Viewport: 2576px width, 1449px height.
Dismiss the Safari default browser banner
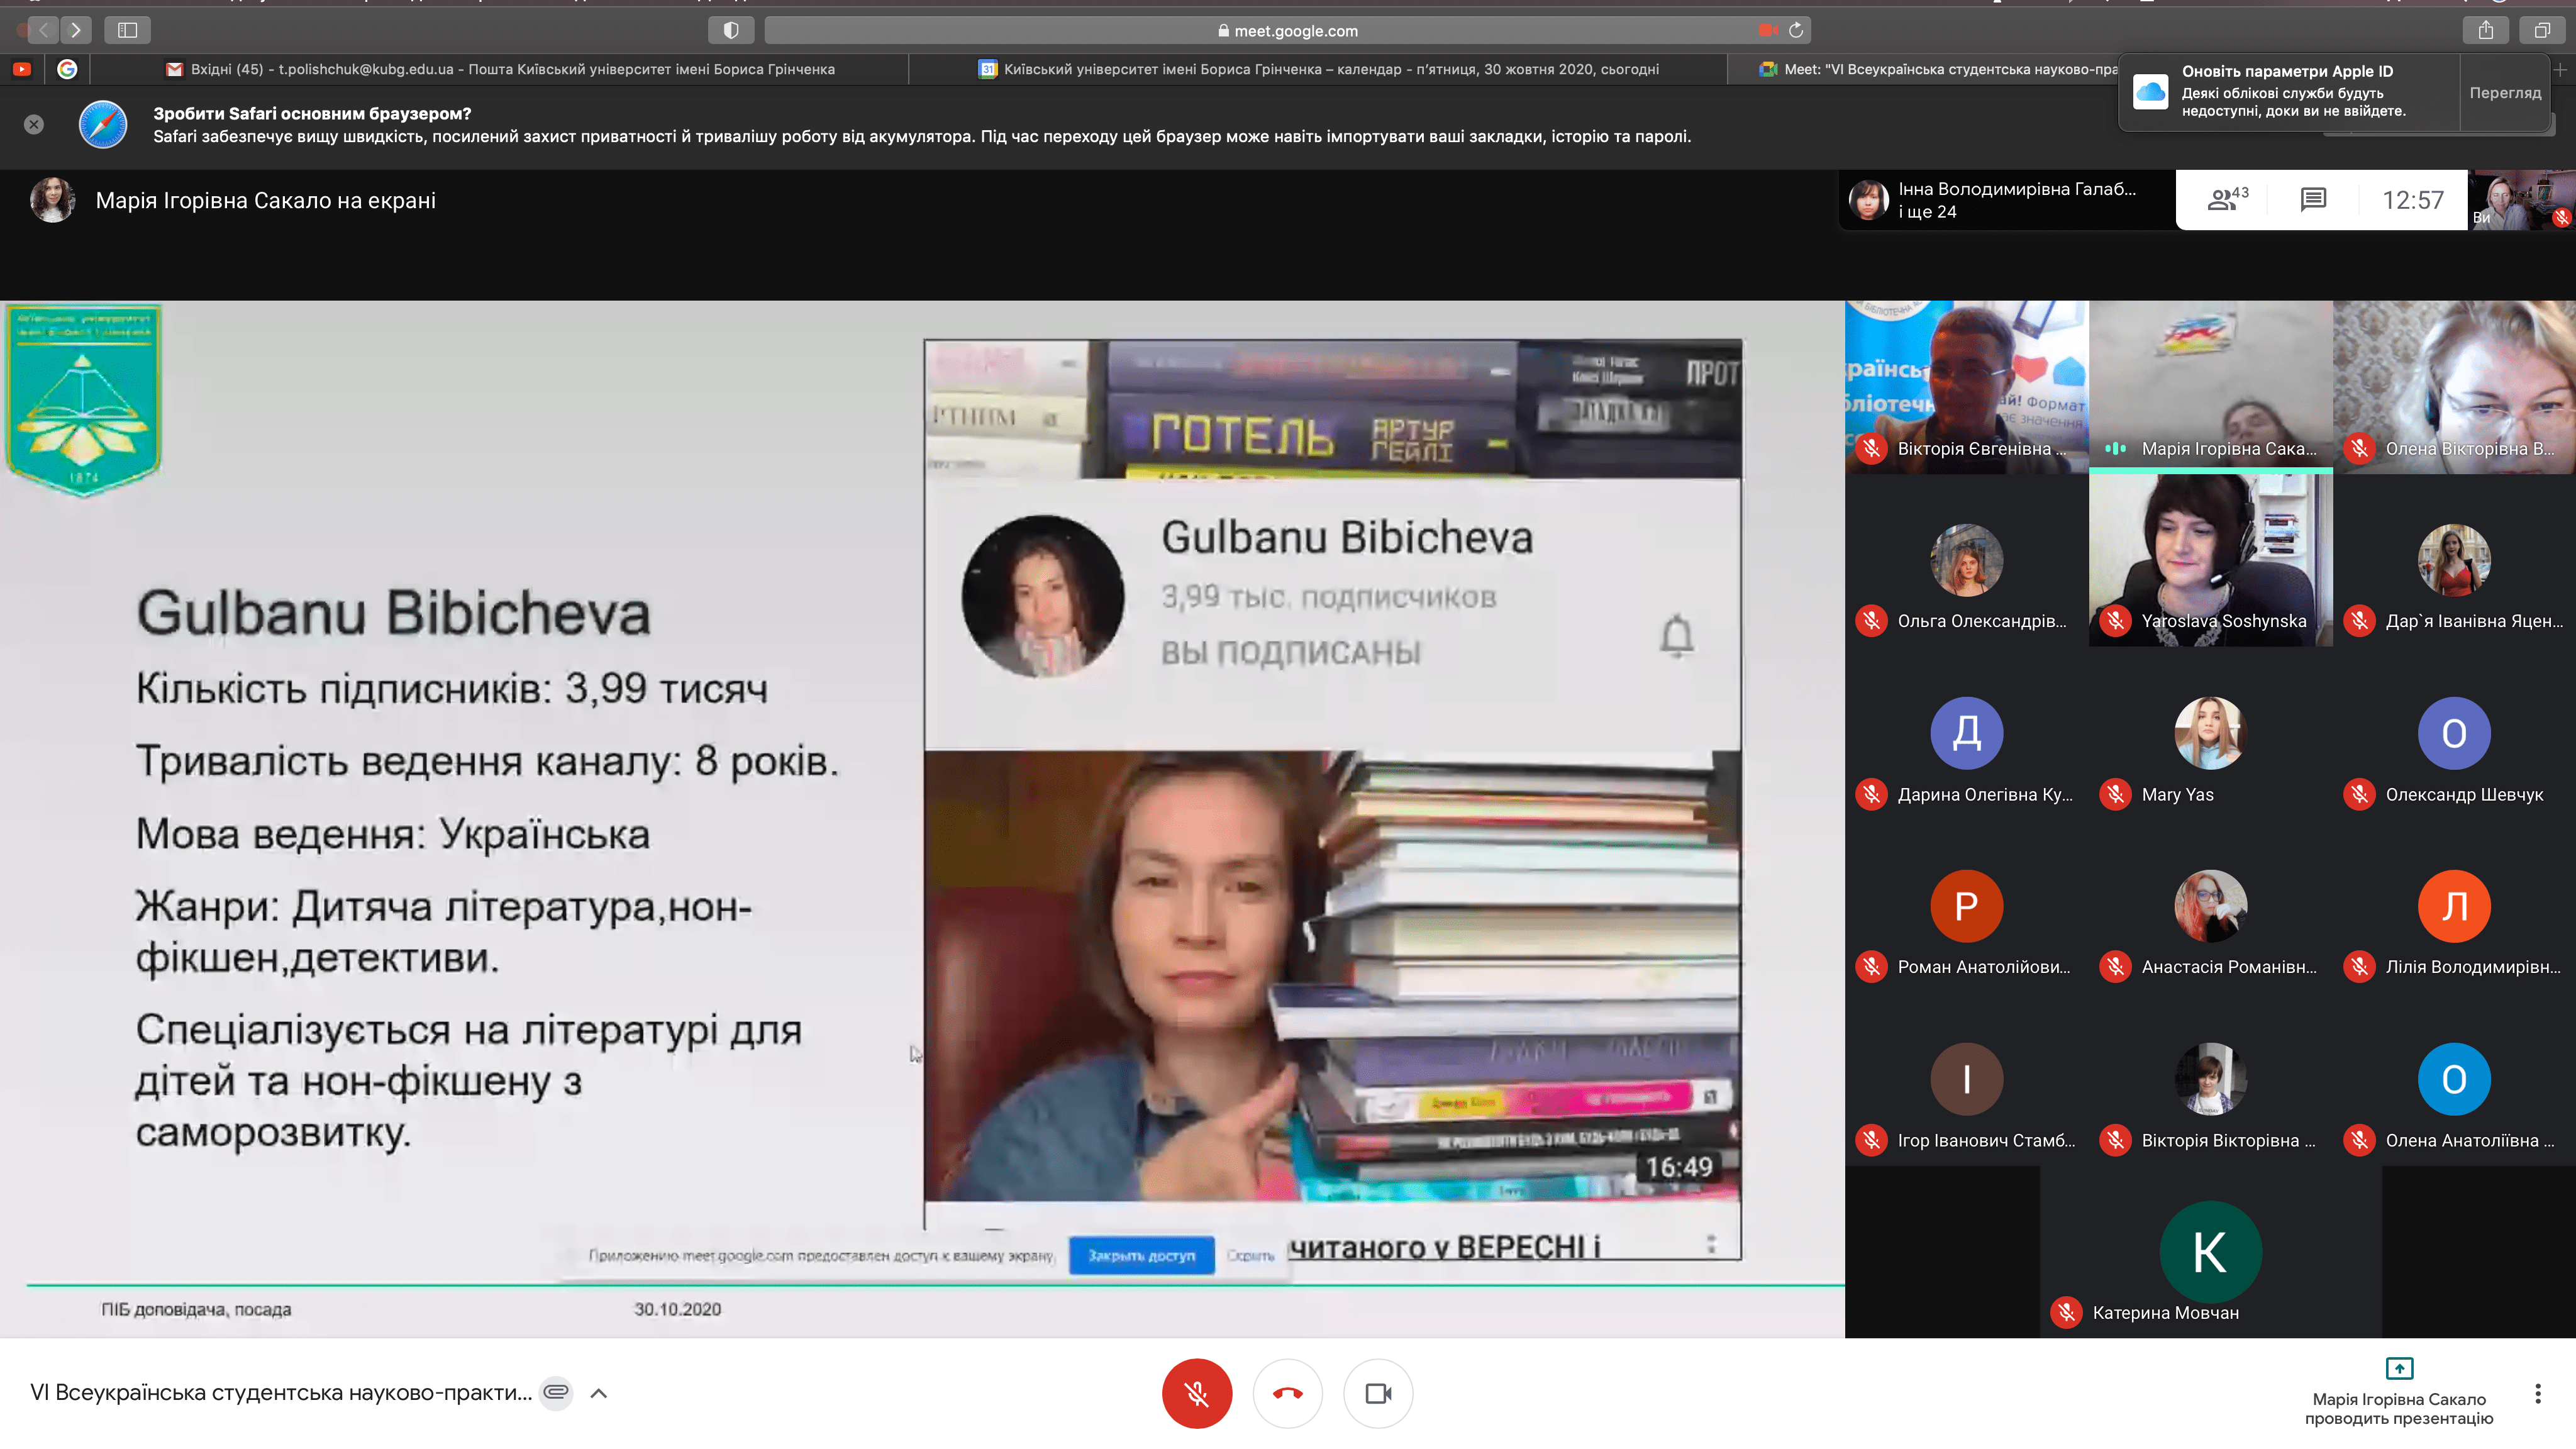point(34,124)
